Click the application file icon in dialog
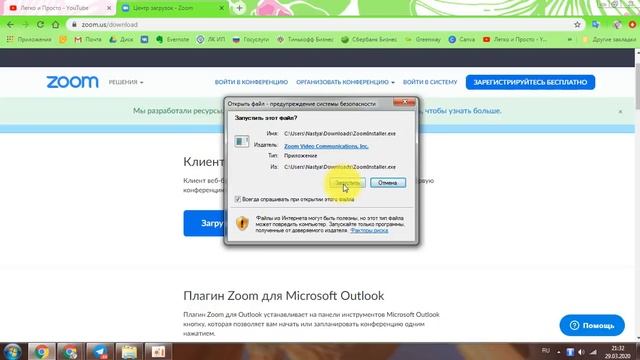The width and height of the screenshot is (640, 360). pyautogui.click(x=241, y=141)
